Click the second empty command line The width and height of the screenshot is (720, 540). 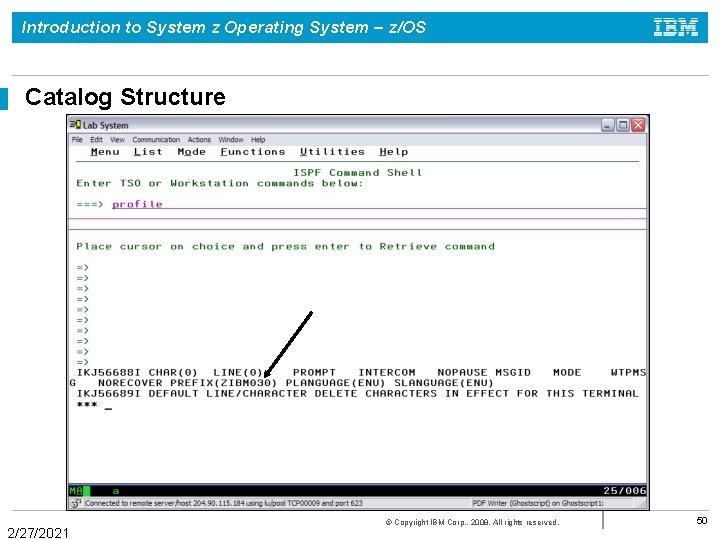click(357, 224)
